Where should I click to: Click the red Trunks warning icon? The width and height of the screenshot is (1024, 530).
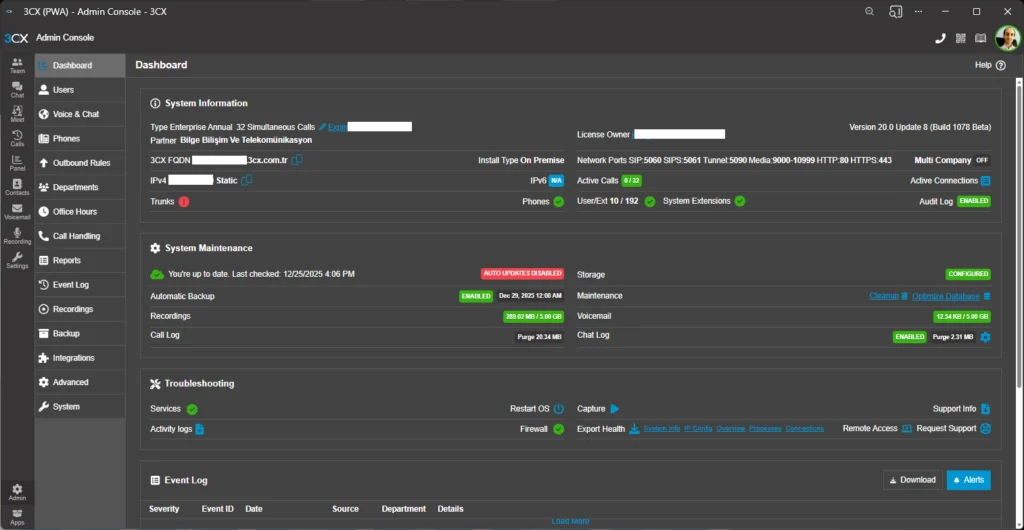pos(184,202)
